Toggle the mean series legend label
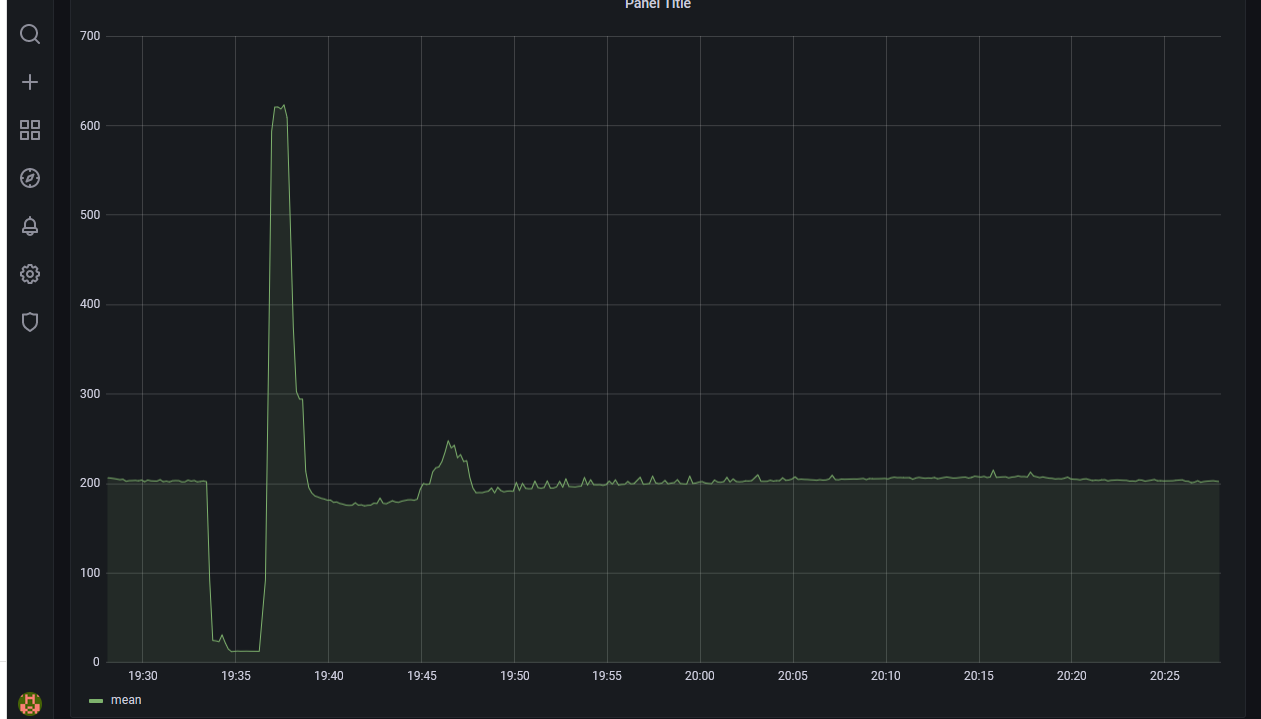The image size is (1261, 719). coord(126,700)
